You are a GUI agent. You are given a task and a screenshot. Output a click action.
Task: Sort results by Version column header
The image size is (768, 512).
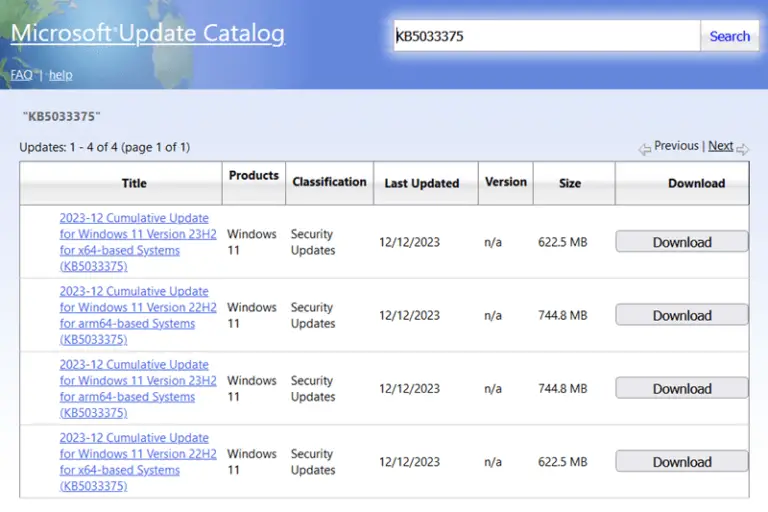tap(505, 182)
